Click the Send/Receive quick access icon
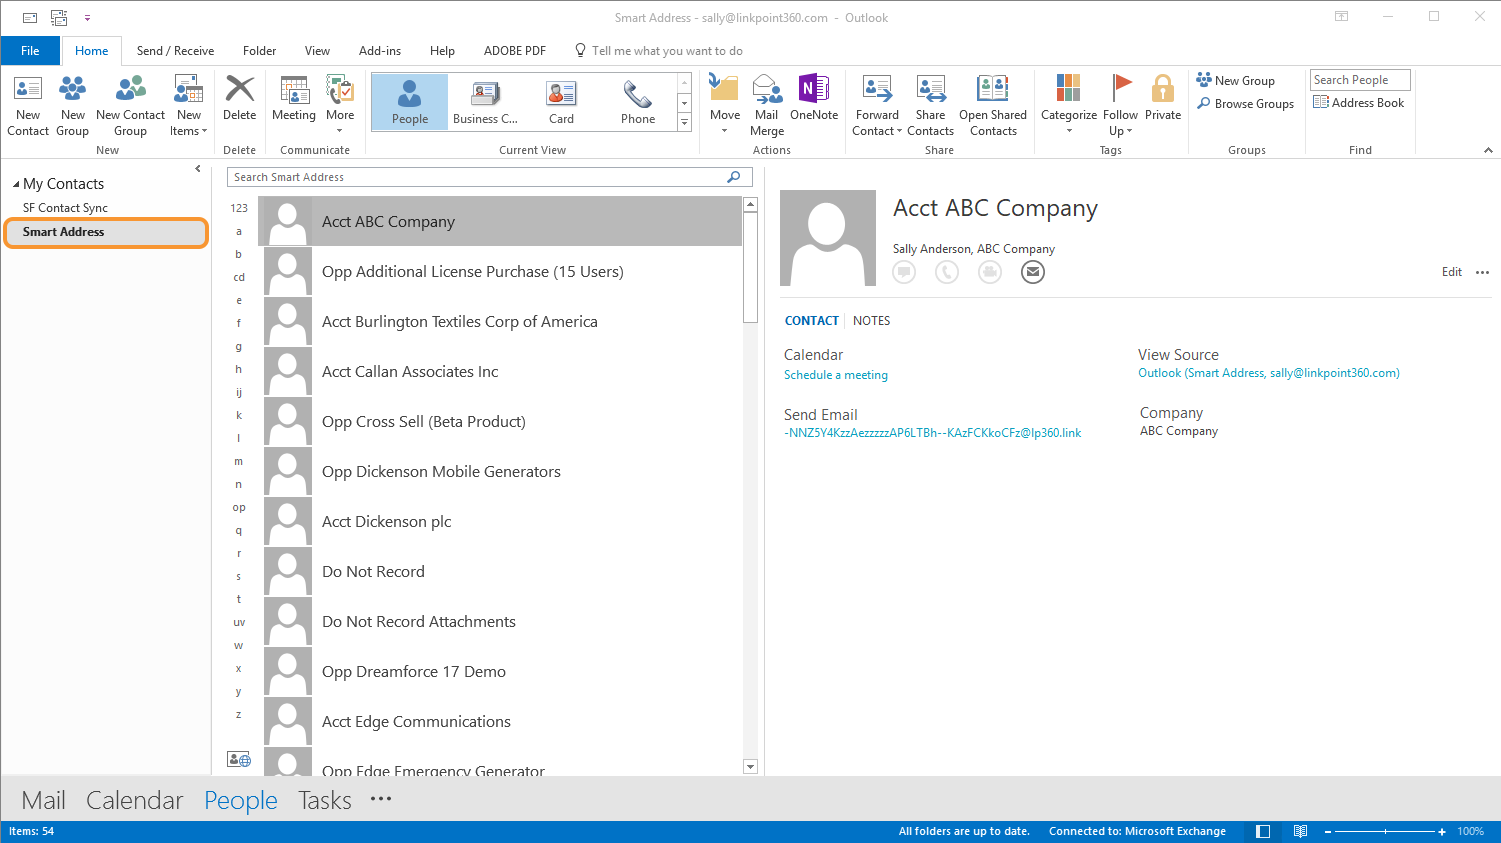Viewport: 1501px width, 843px height. click(x=59, y=18)
